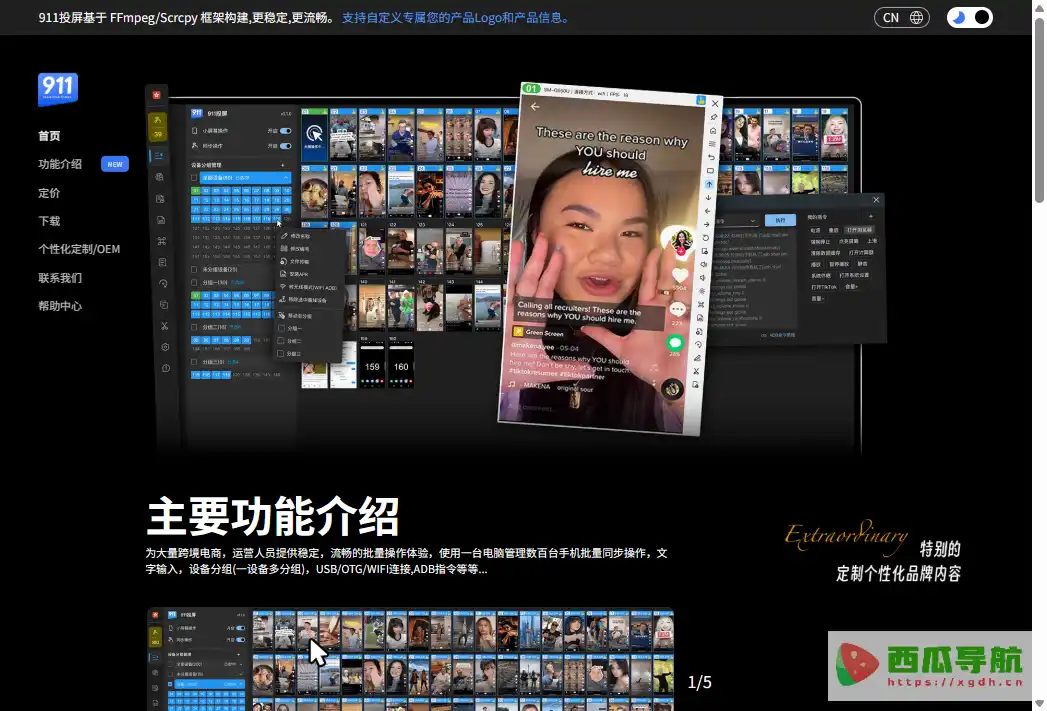Open the 功能介绍 menu item
The height and width of the screenshot is (711, 1047).
click(x=60, y=164)
